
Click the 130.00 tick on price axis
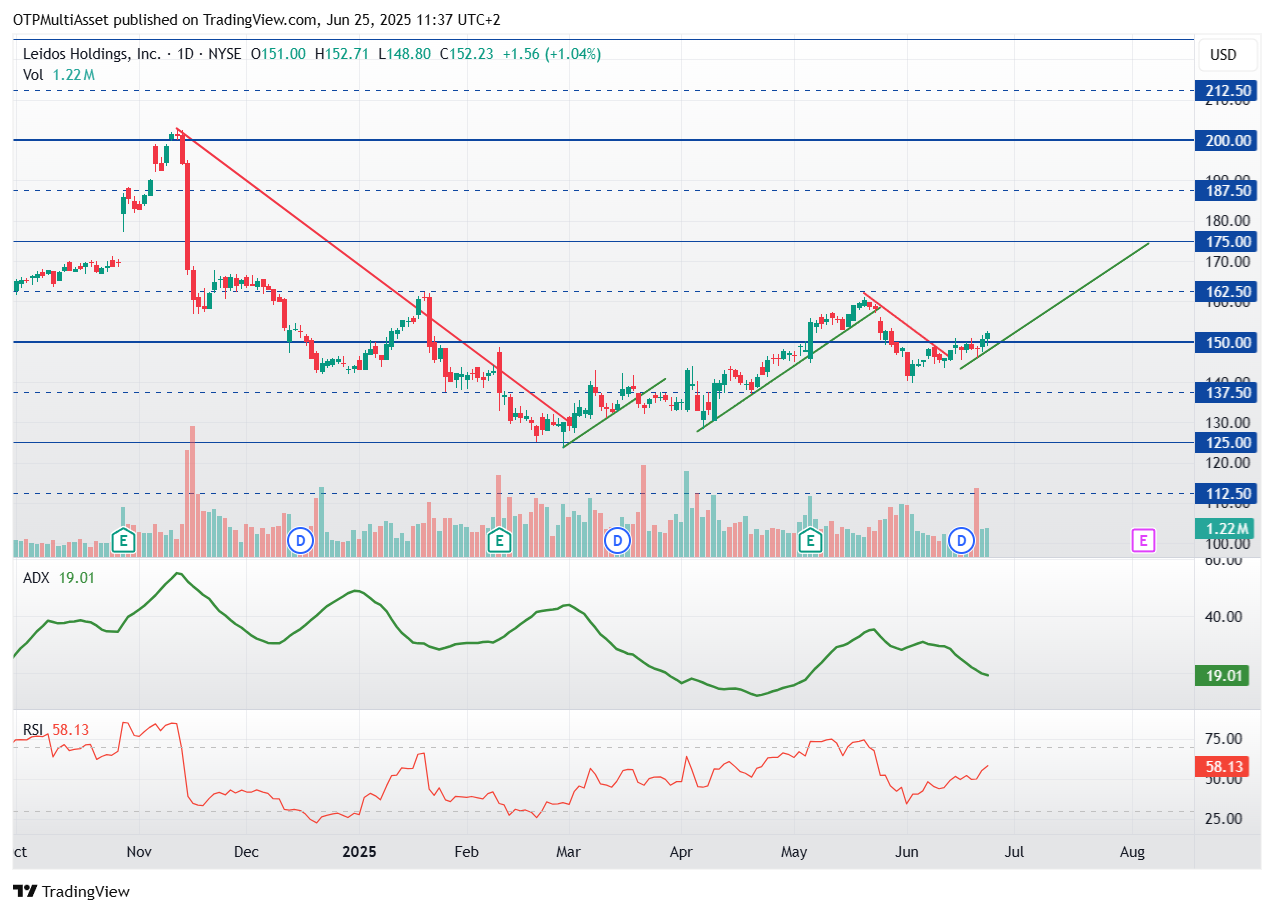tap(1227, 423)
